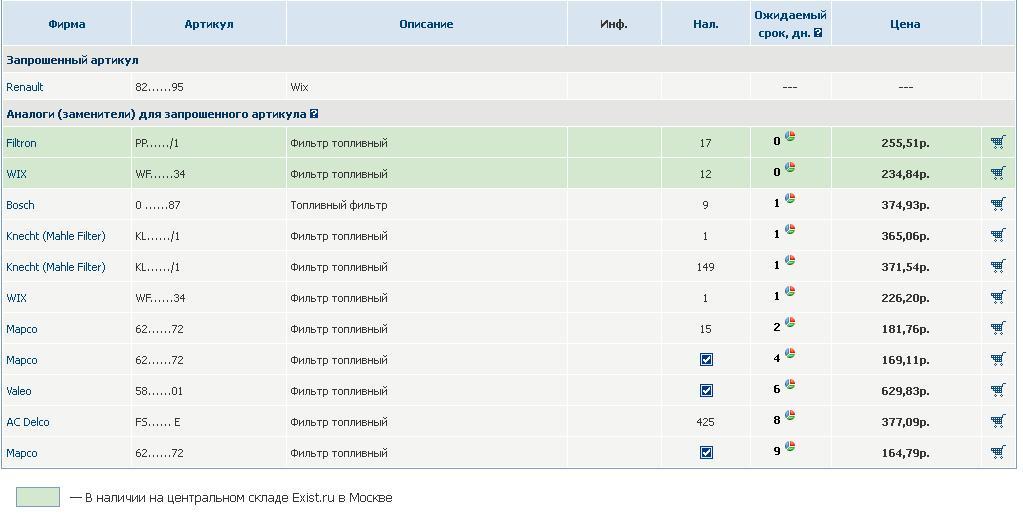This screenshot has height=517, width=1023.
Task: Select 'Wix' description in Renault row
Action: coord(299,87)
